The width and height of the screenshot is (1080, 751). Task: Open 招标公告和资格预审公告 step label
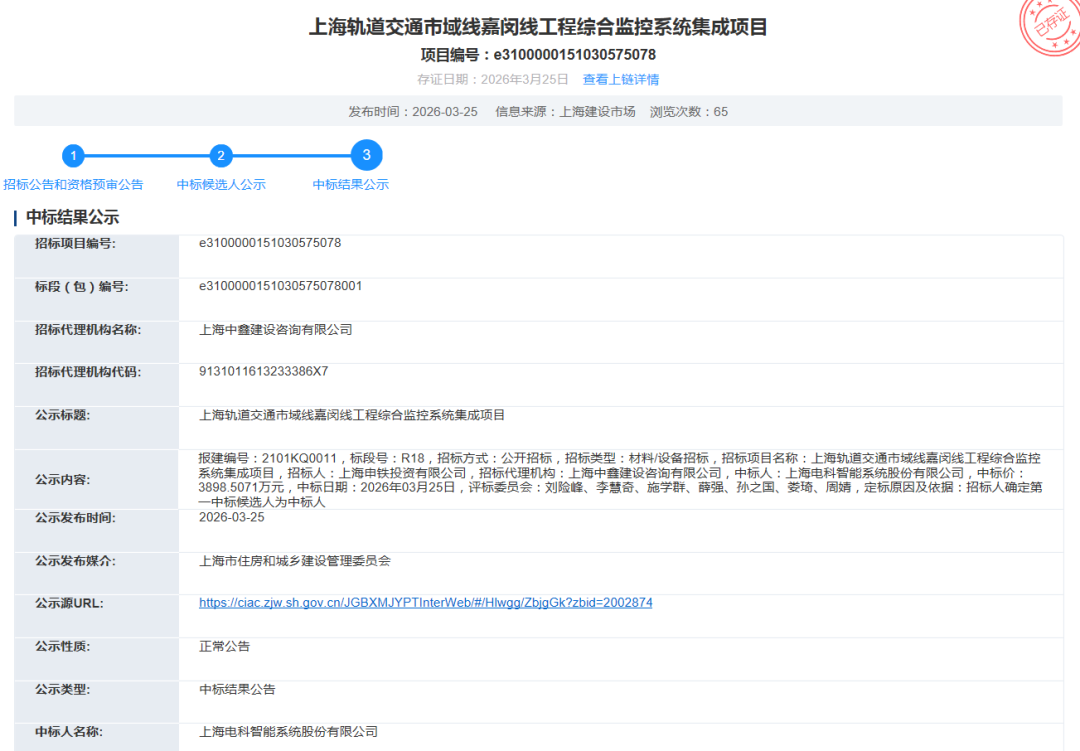[73, 185]
